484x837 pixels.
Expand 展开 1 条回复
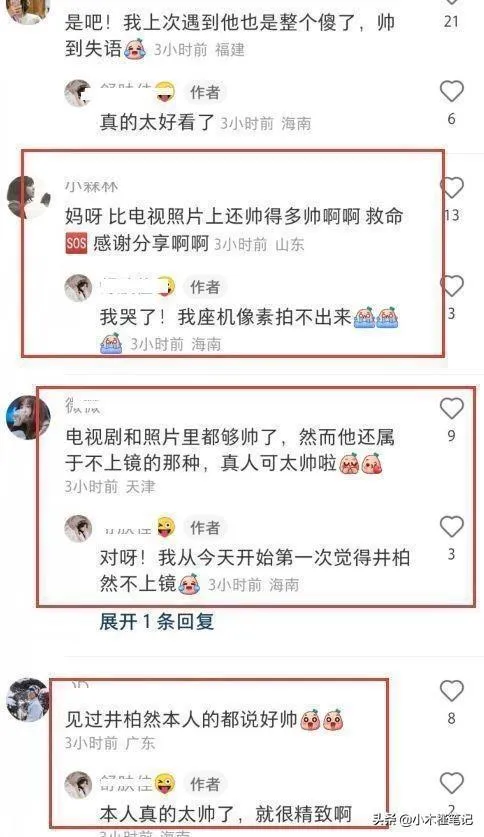tap(157, 621)
